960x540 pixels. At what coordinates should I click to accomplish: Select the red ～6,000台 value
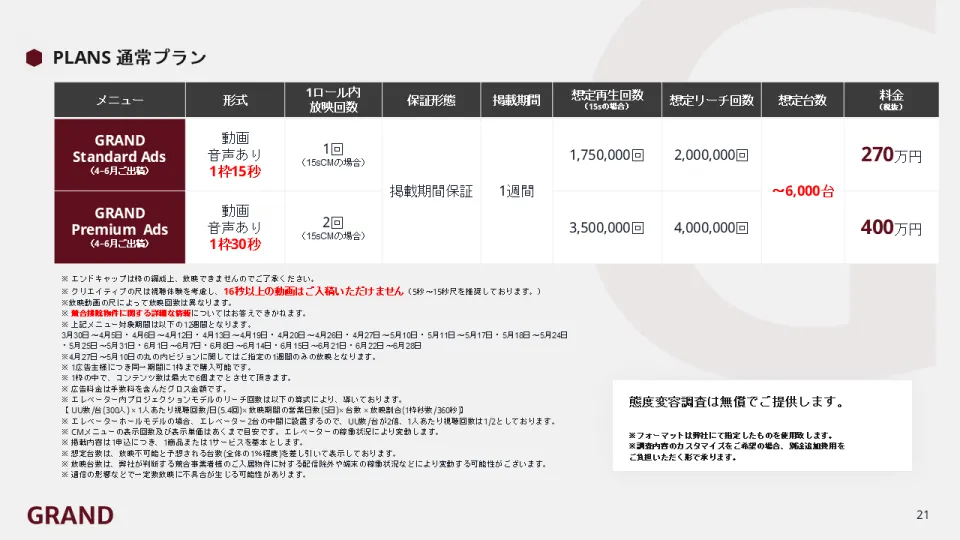coord(802,191)
